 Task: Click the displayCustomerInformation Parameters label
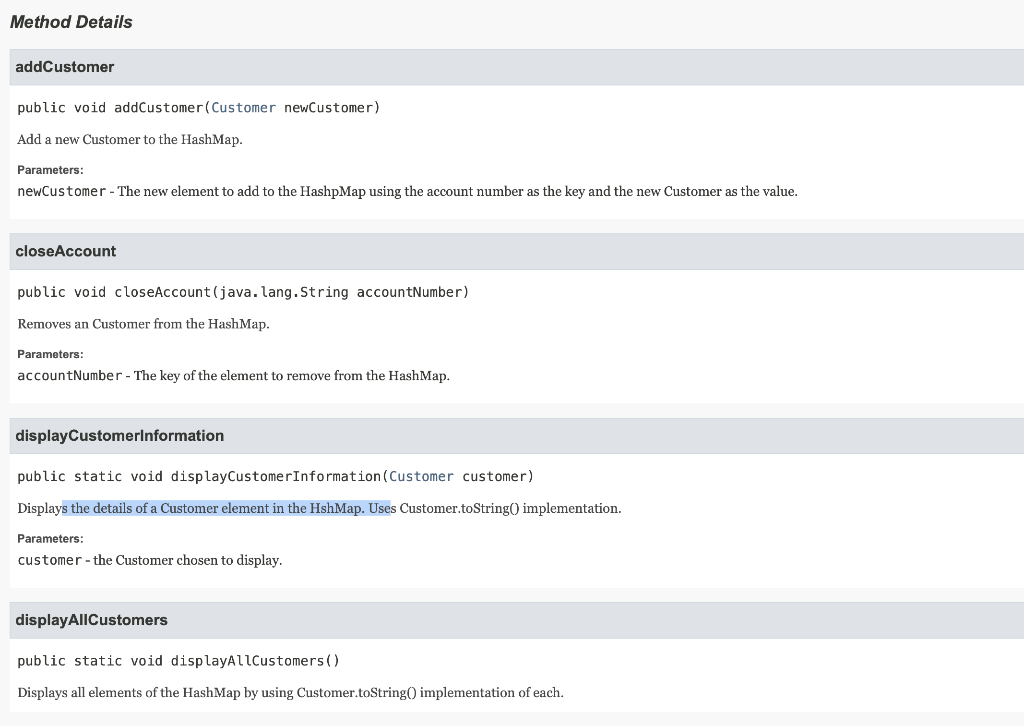50,538
